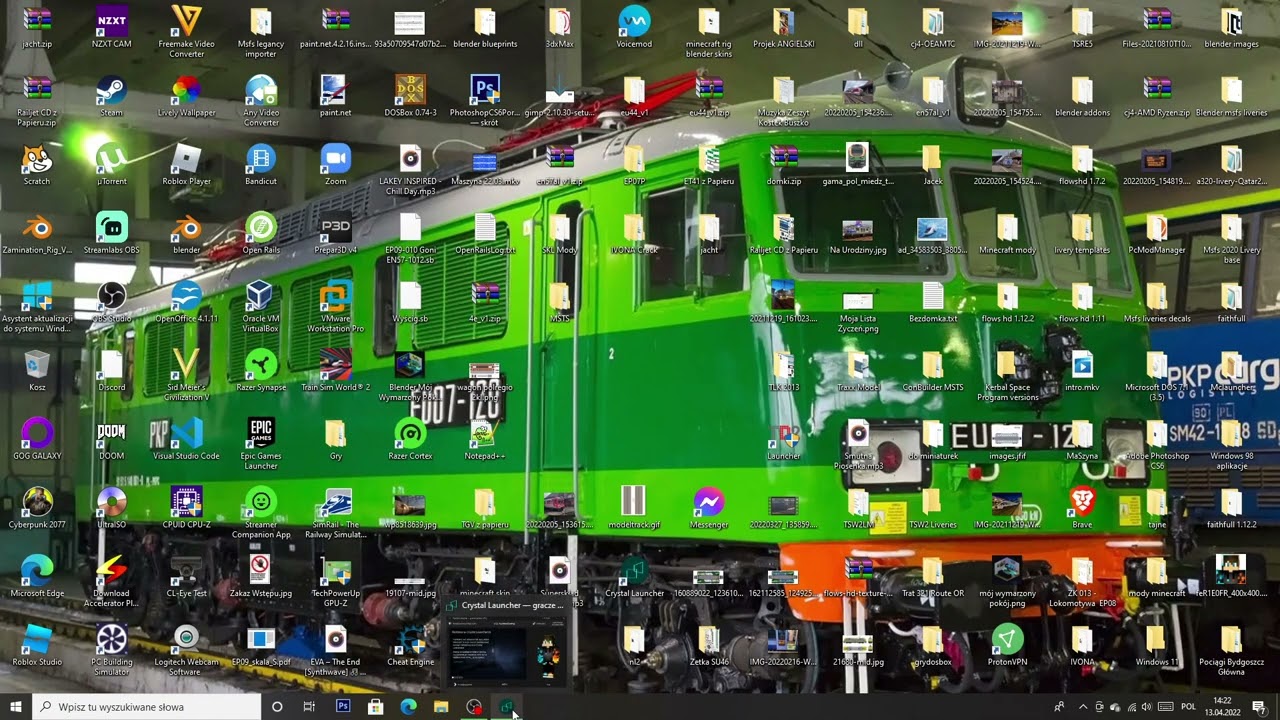Image resolution: width=1280 pixels, height=720 pixels.
Task: Open the Lively Wallpaper shortcut
Action: 186,97
